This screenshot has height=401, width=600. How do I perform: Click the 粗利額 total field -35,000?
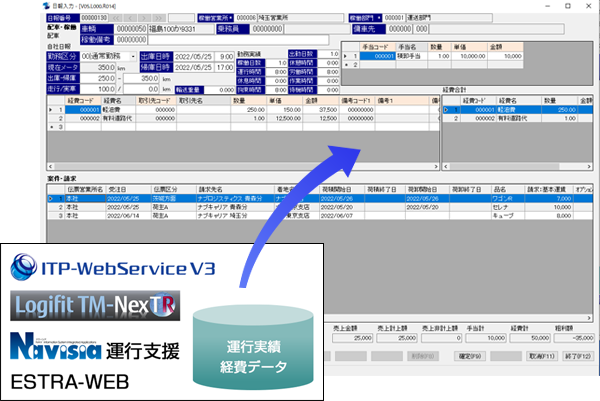(574, 338)
